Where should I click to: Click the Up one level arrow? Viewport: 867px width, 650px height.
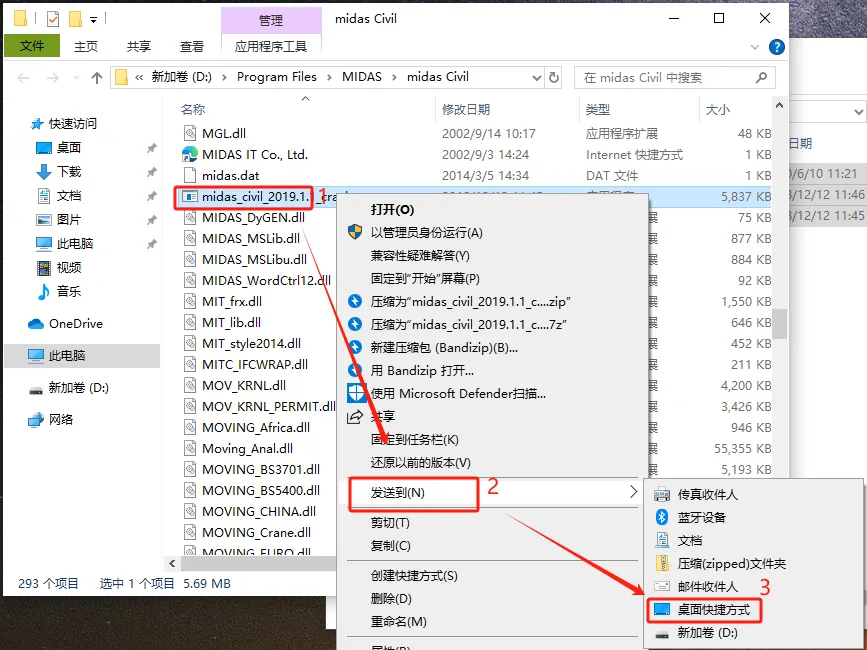(97, 78)
